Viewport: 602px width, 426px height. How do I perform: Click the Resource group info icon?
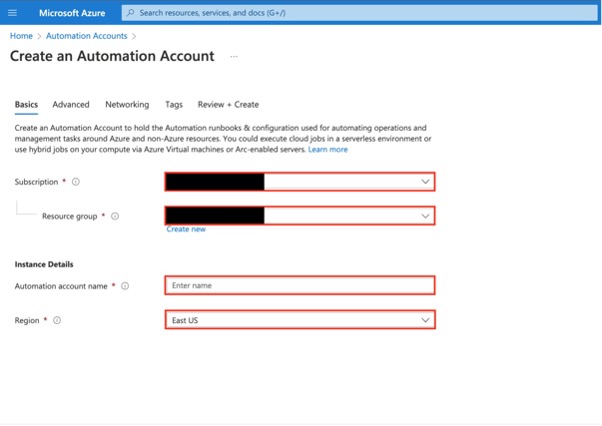coord(115,216)
